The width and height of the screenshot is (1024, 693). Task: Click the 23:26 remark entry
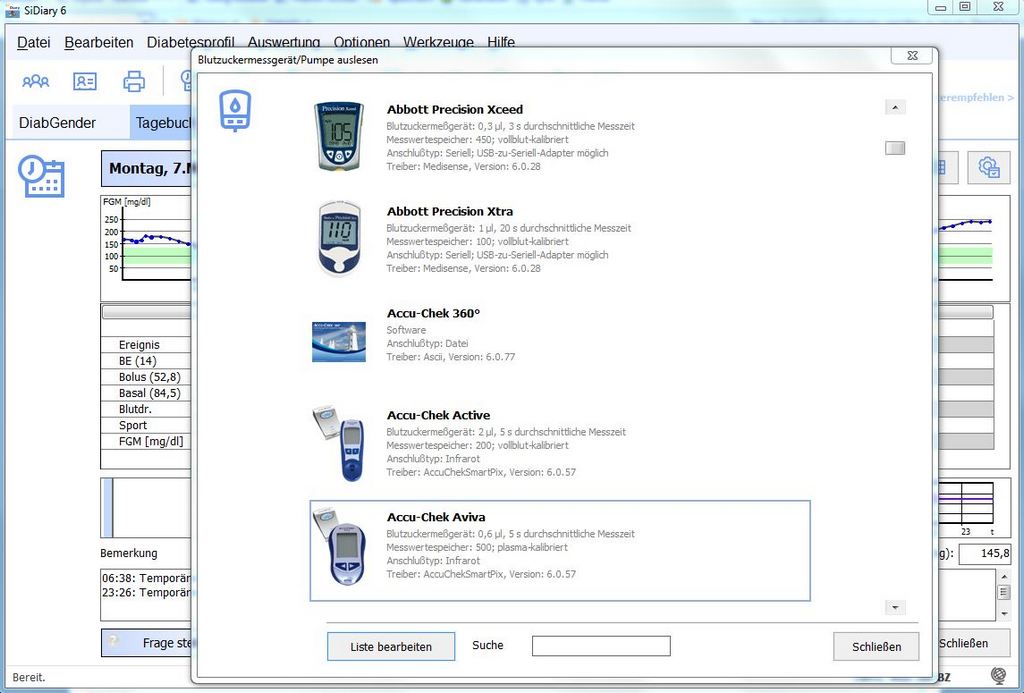point(146,593)
